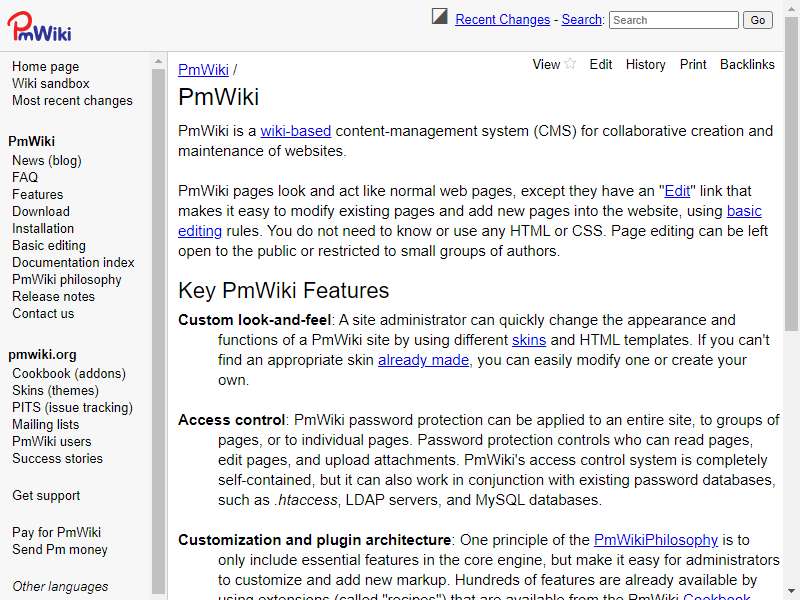Switch to the View action tab
The height and width of the screenshot is (600, 800).
(x=546, y=64)
